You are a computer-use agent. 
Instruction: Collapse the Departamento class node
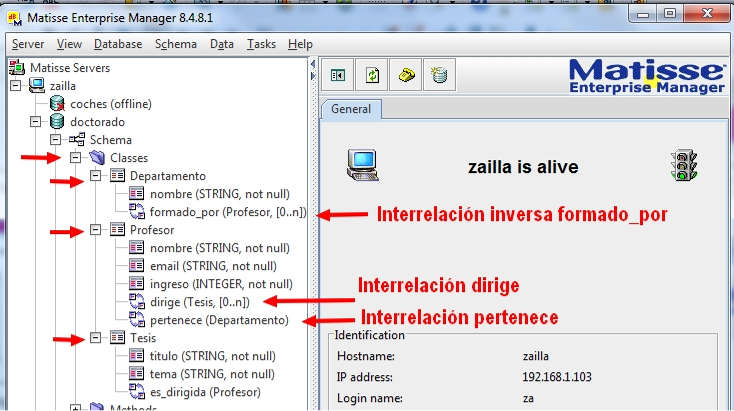coord(95,176)
